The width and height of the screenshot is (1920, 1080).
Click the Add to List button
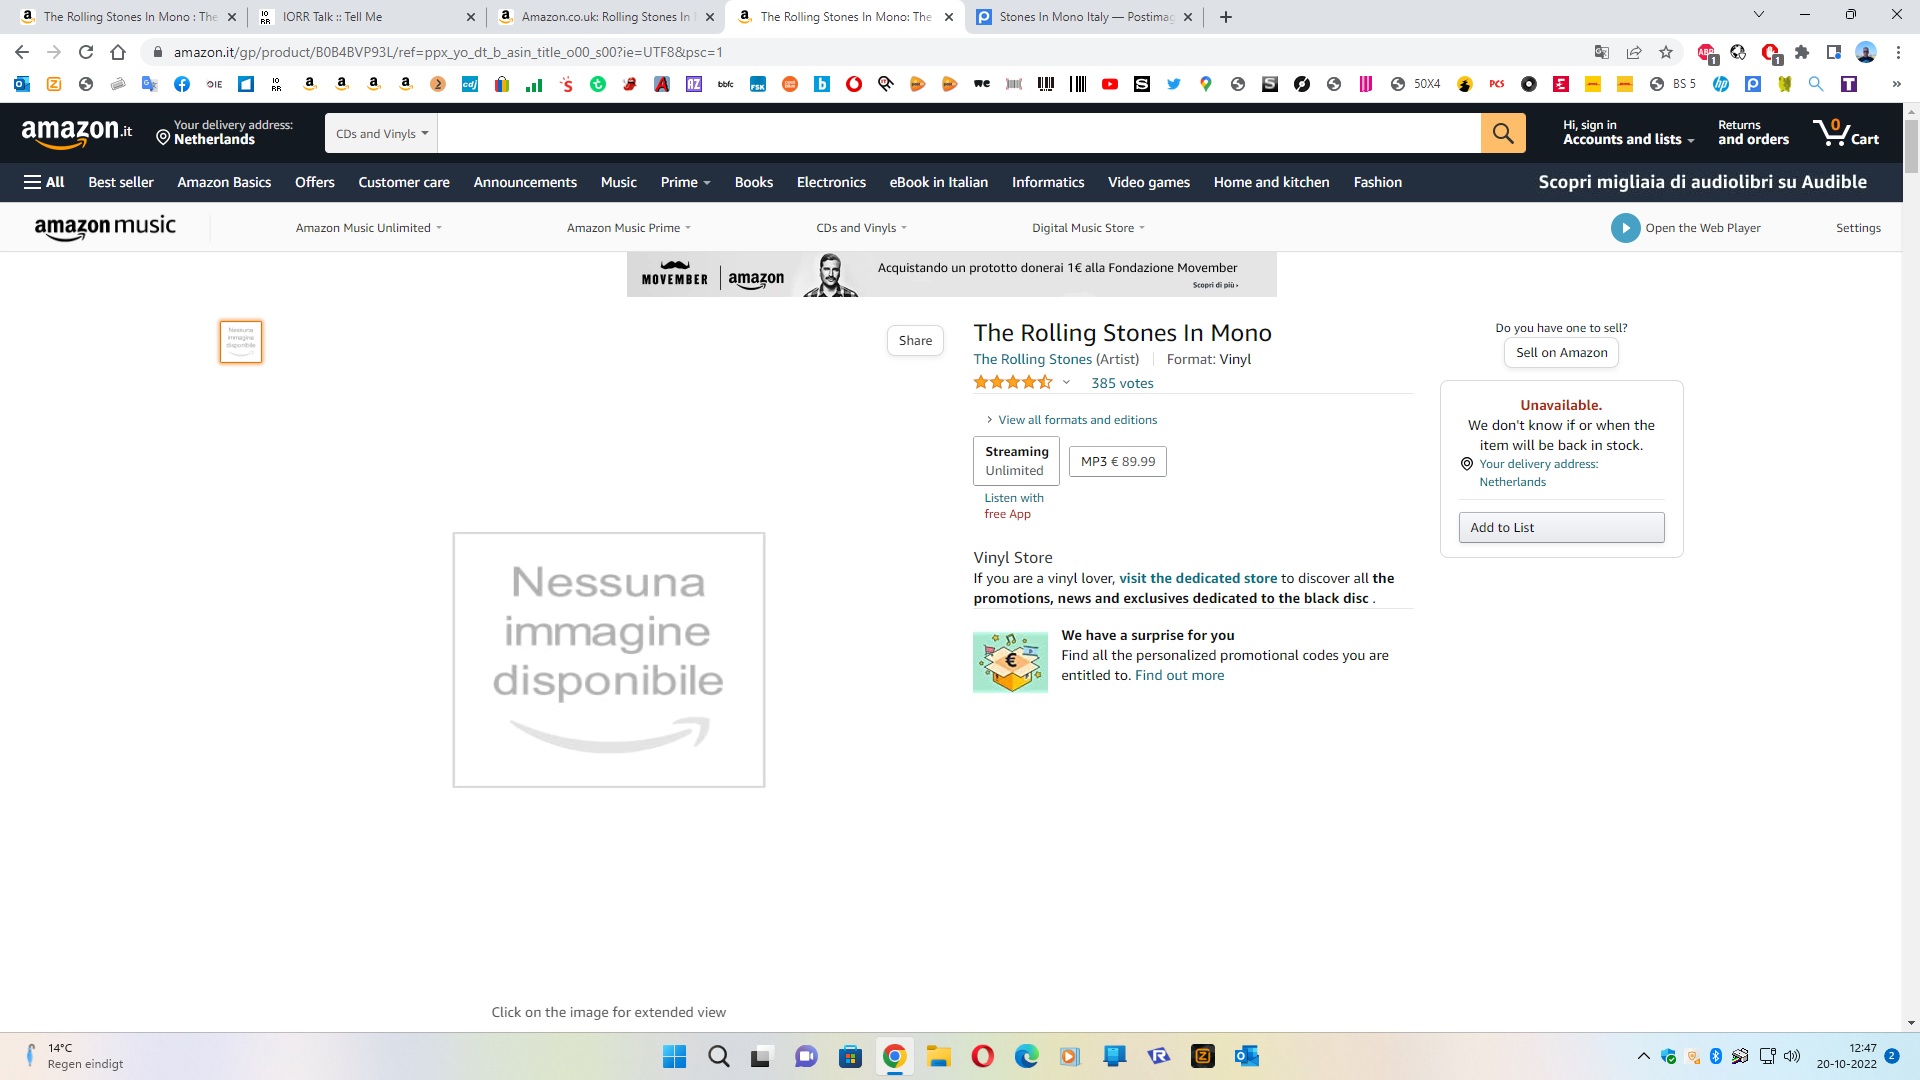click(x=1561, y=528)
